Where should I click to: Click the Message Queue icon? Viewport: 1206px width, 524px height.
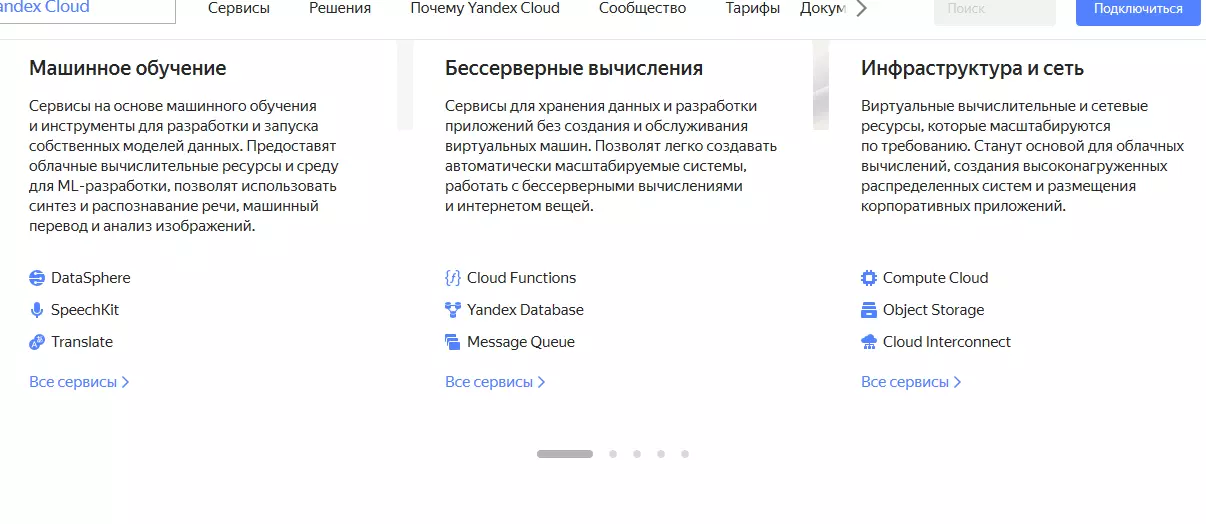coord(453,342)
